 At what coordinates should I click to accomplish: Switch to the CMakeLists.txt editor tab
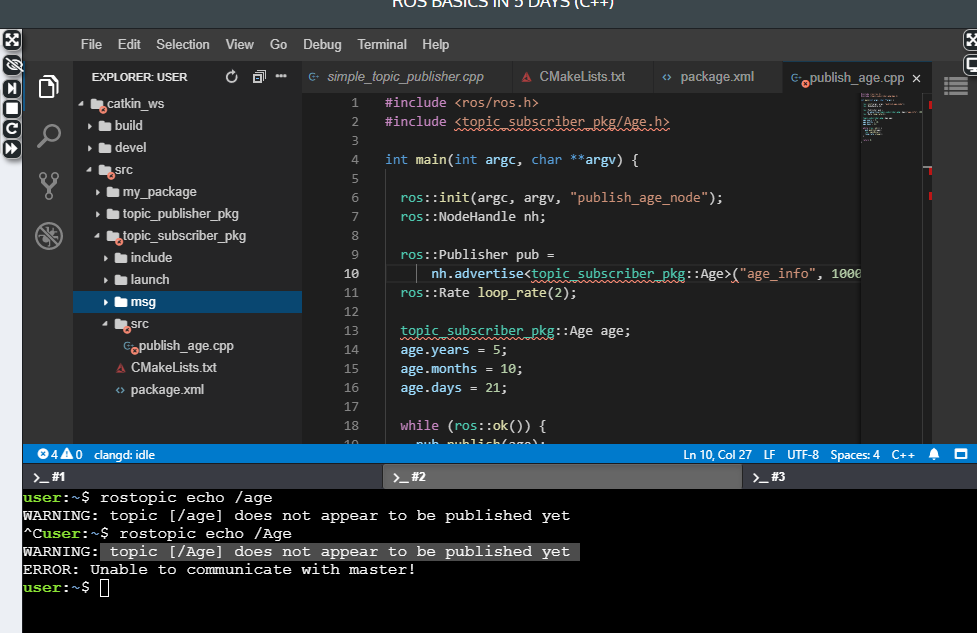[581, 77]
